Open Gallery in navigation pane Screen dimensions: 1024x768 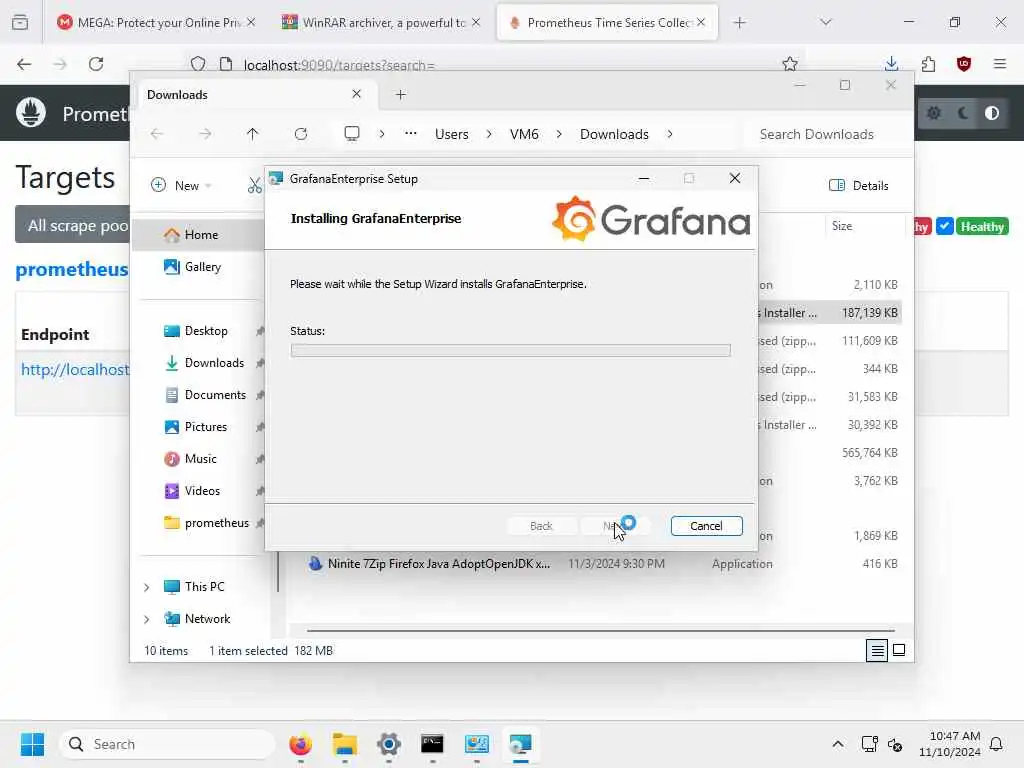202,266
